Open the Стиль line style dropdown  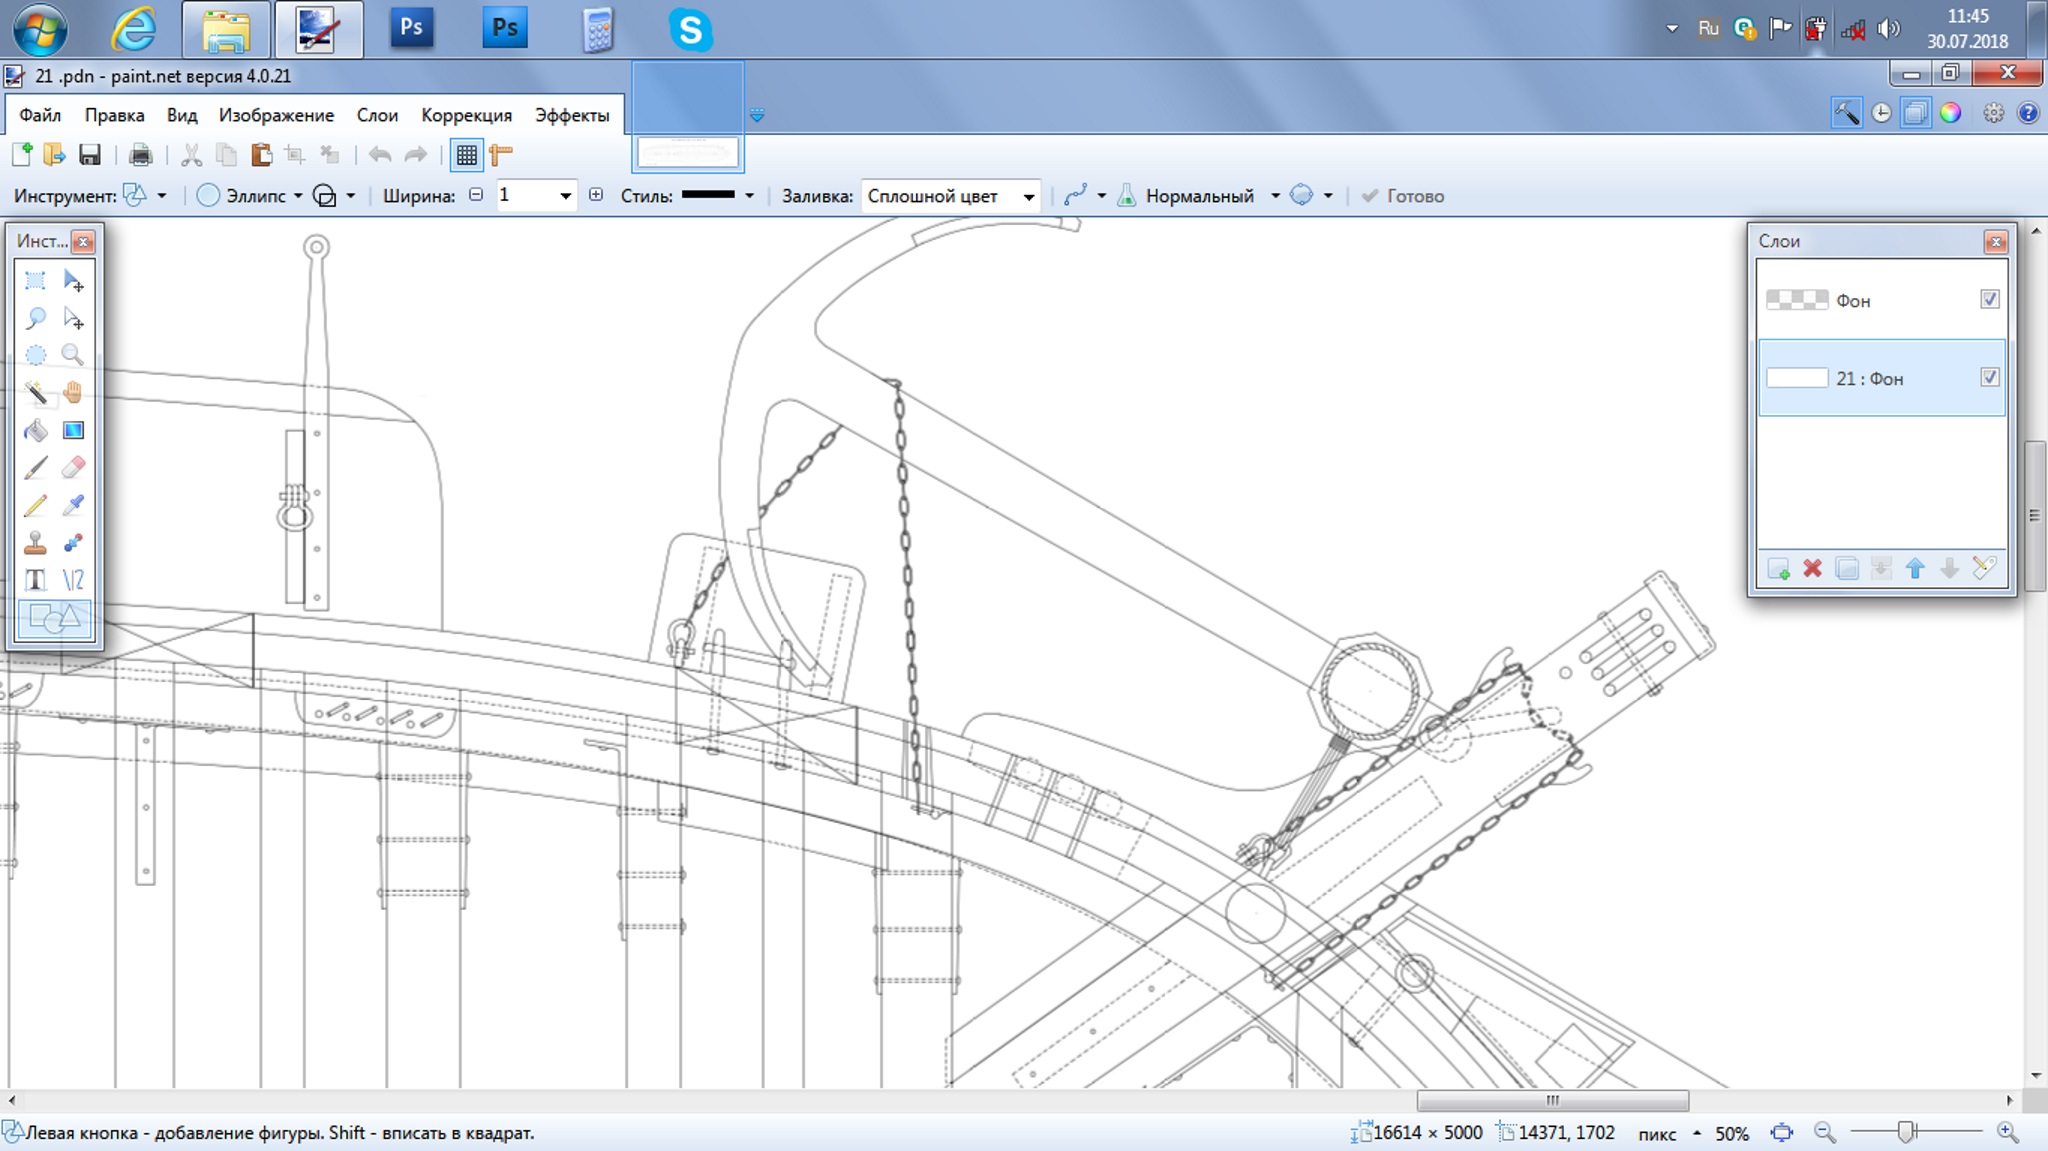(x=717, y=195)
